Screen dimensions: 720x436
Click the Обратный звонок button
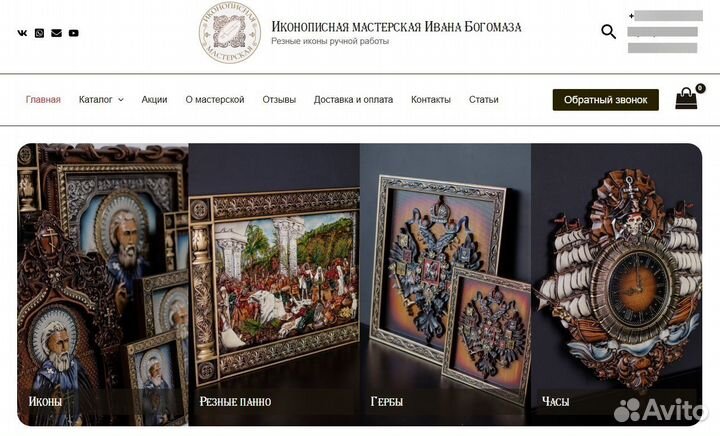coord(606,100)
